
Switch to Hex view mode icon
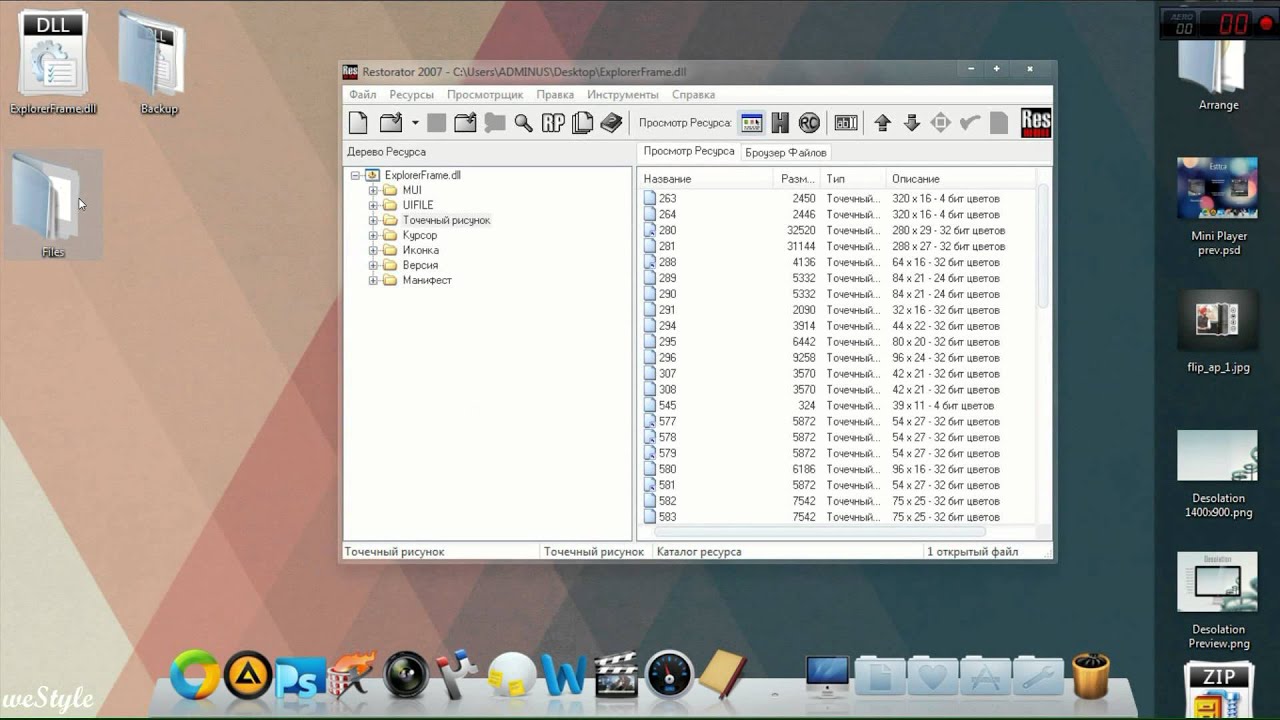tap(780, 123)
